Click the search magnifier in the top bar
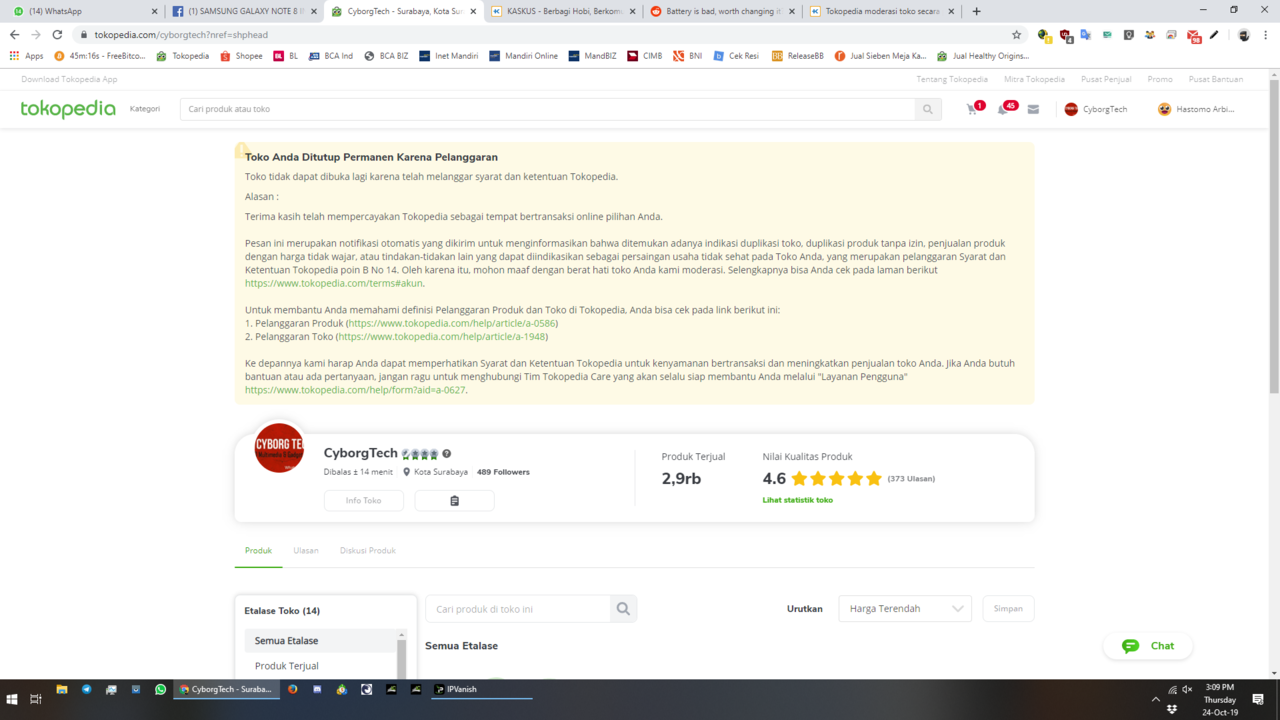 pyautogui.click(x=928, y=109)
